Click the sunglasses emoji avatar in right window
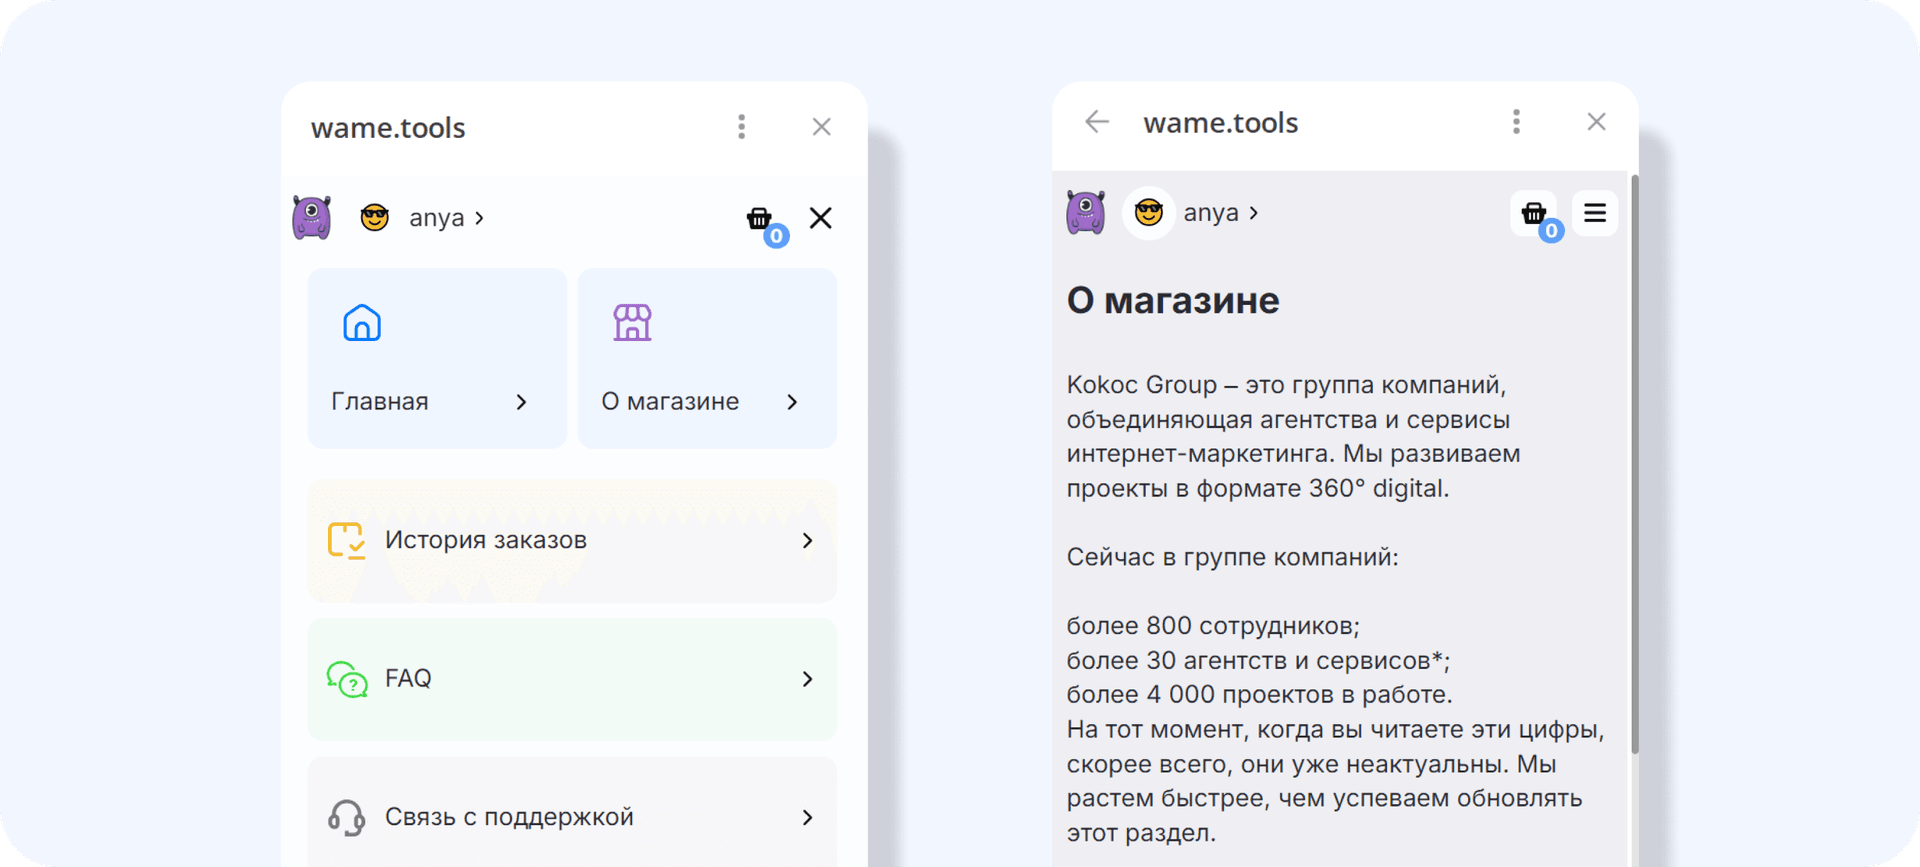The height and width of the screenshot is (867, 1920). (1149, 212)
